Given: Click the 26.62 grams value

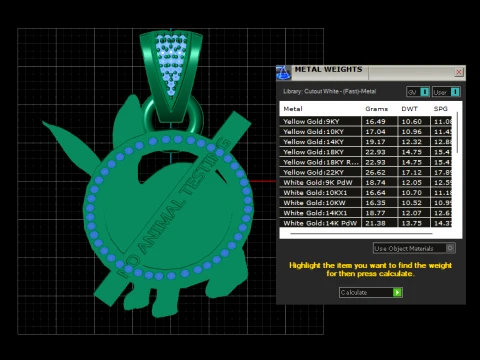Looking at the screenshot, I should pyautogui.click(x=375, y=172).
